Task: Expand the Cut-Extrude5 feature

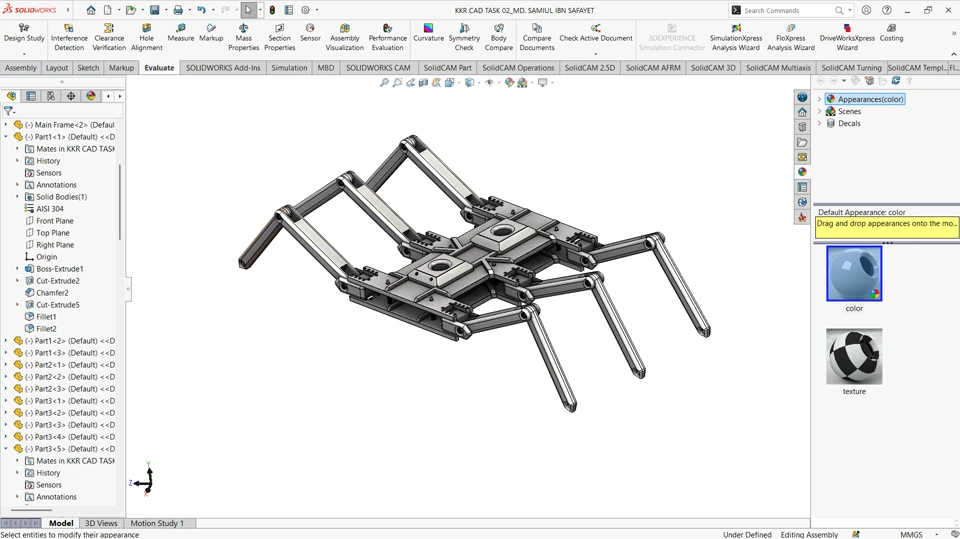Action: (17, 304)
